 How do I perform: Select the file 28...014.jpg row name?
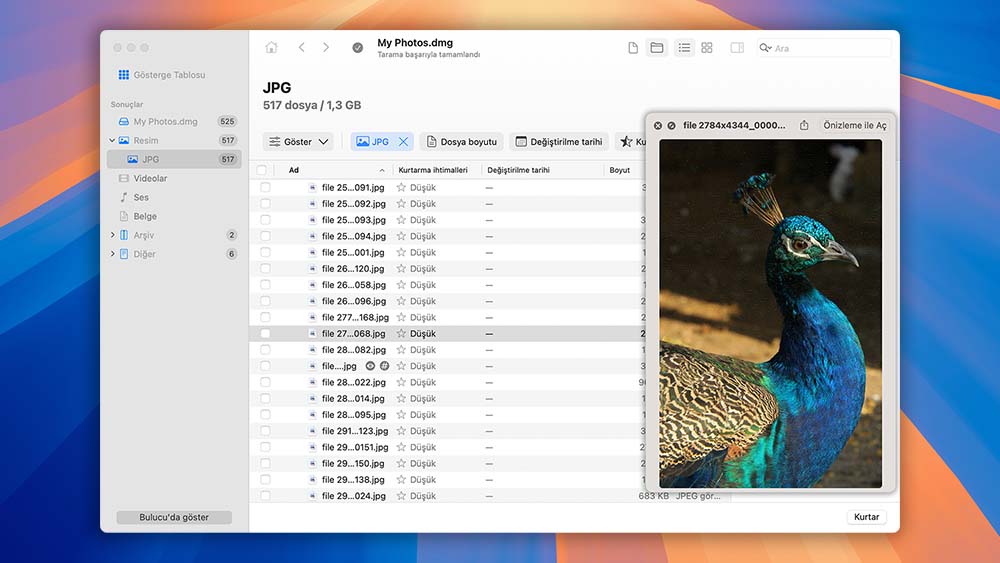(x=353, y=398)
